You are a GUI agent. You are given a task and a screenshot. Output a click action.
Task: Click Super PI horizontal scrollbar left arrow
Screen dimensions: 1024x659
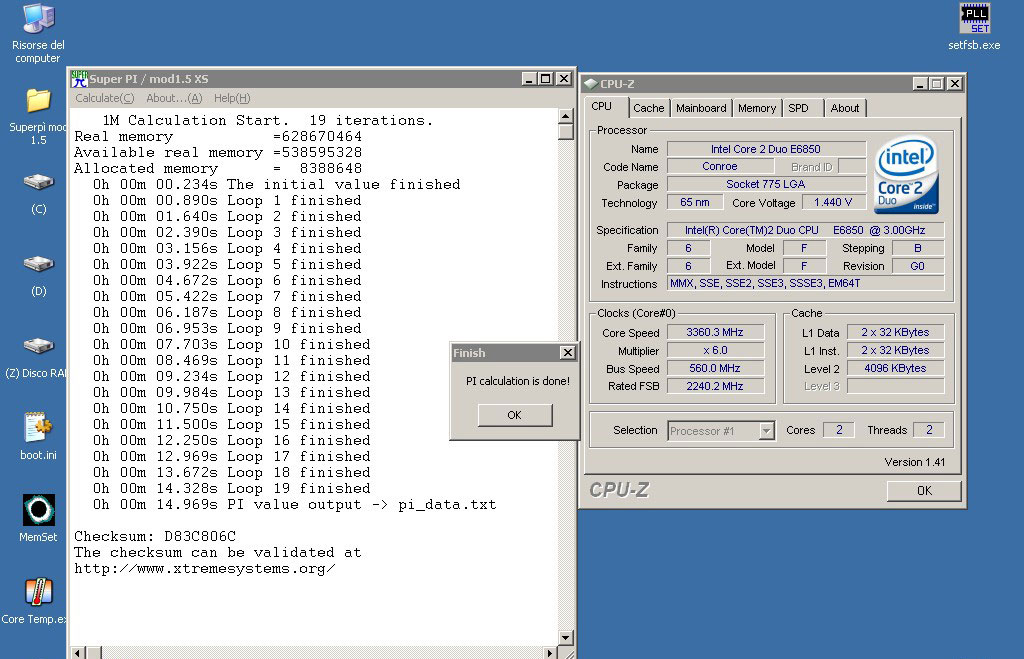[x=78, y=652]
